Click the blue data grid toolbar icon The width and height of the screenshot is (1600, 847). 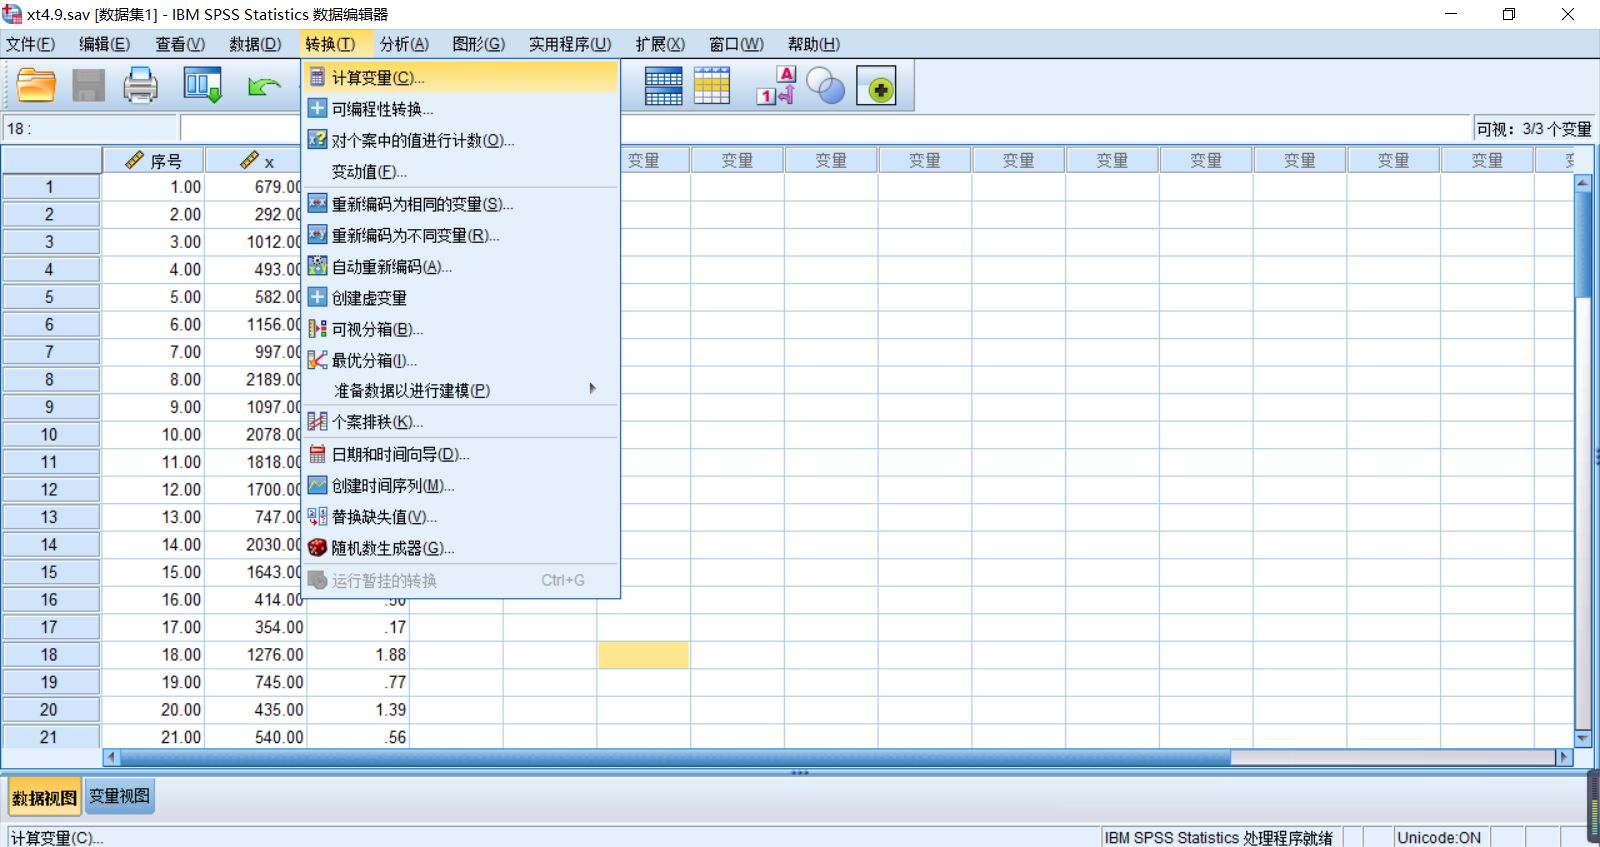click(663, 86)
